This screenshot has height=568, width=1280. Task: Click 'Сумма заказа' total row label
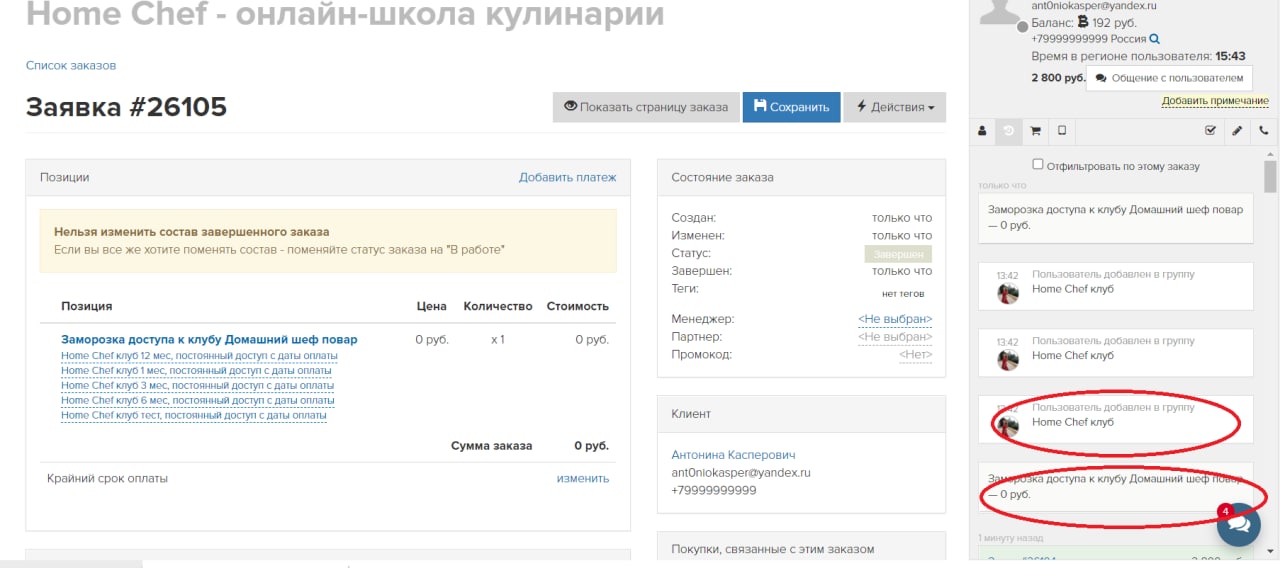pos(491,446)
